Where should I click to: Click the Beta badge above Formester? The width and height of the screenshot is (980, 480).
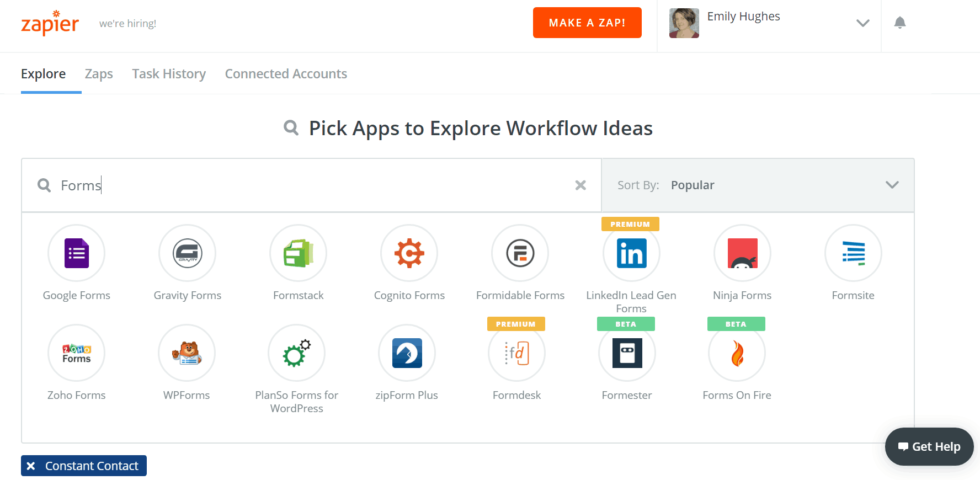[x=626, y=324]
